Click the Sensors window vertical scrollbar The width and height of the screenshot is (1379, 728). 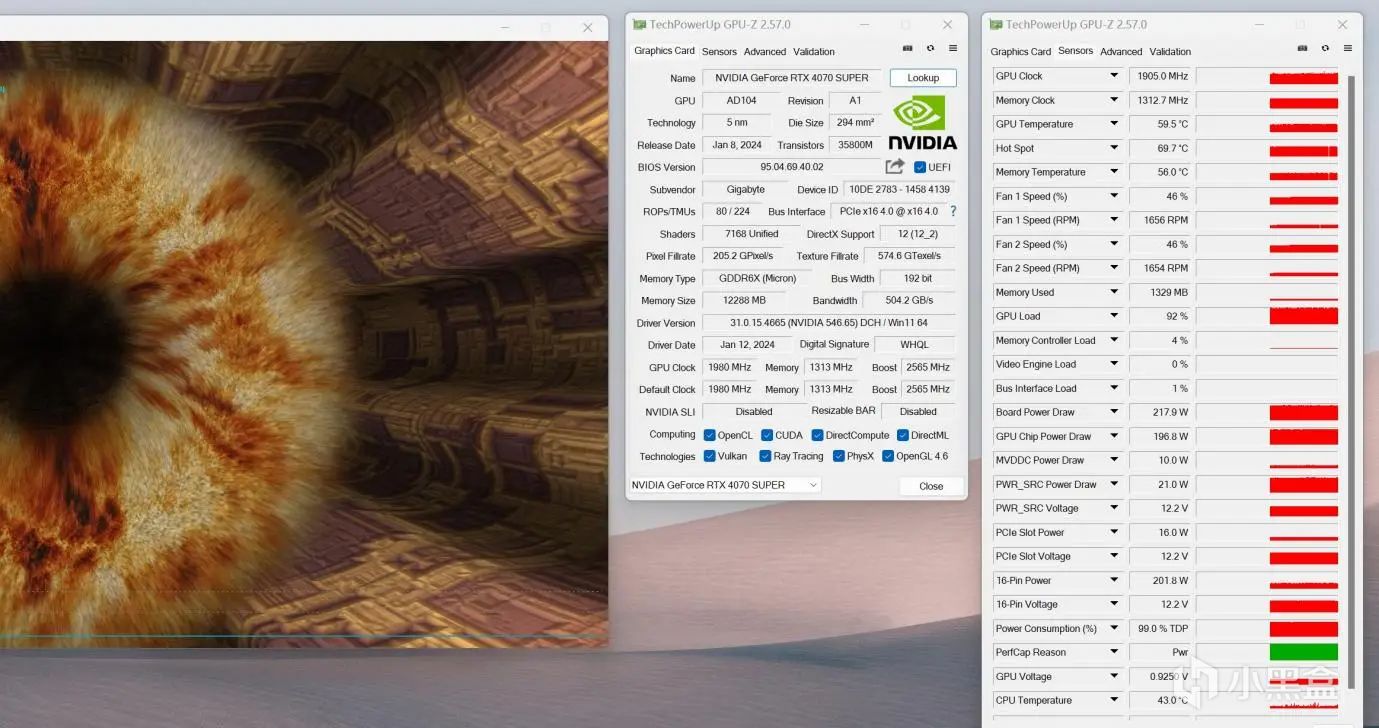[x=1352, y=380]
